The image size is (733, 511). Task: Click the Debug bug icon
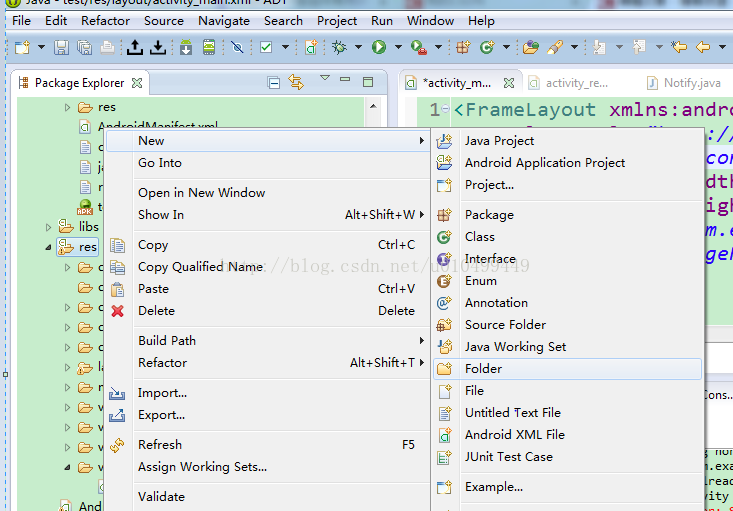[x=339, y=47]
